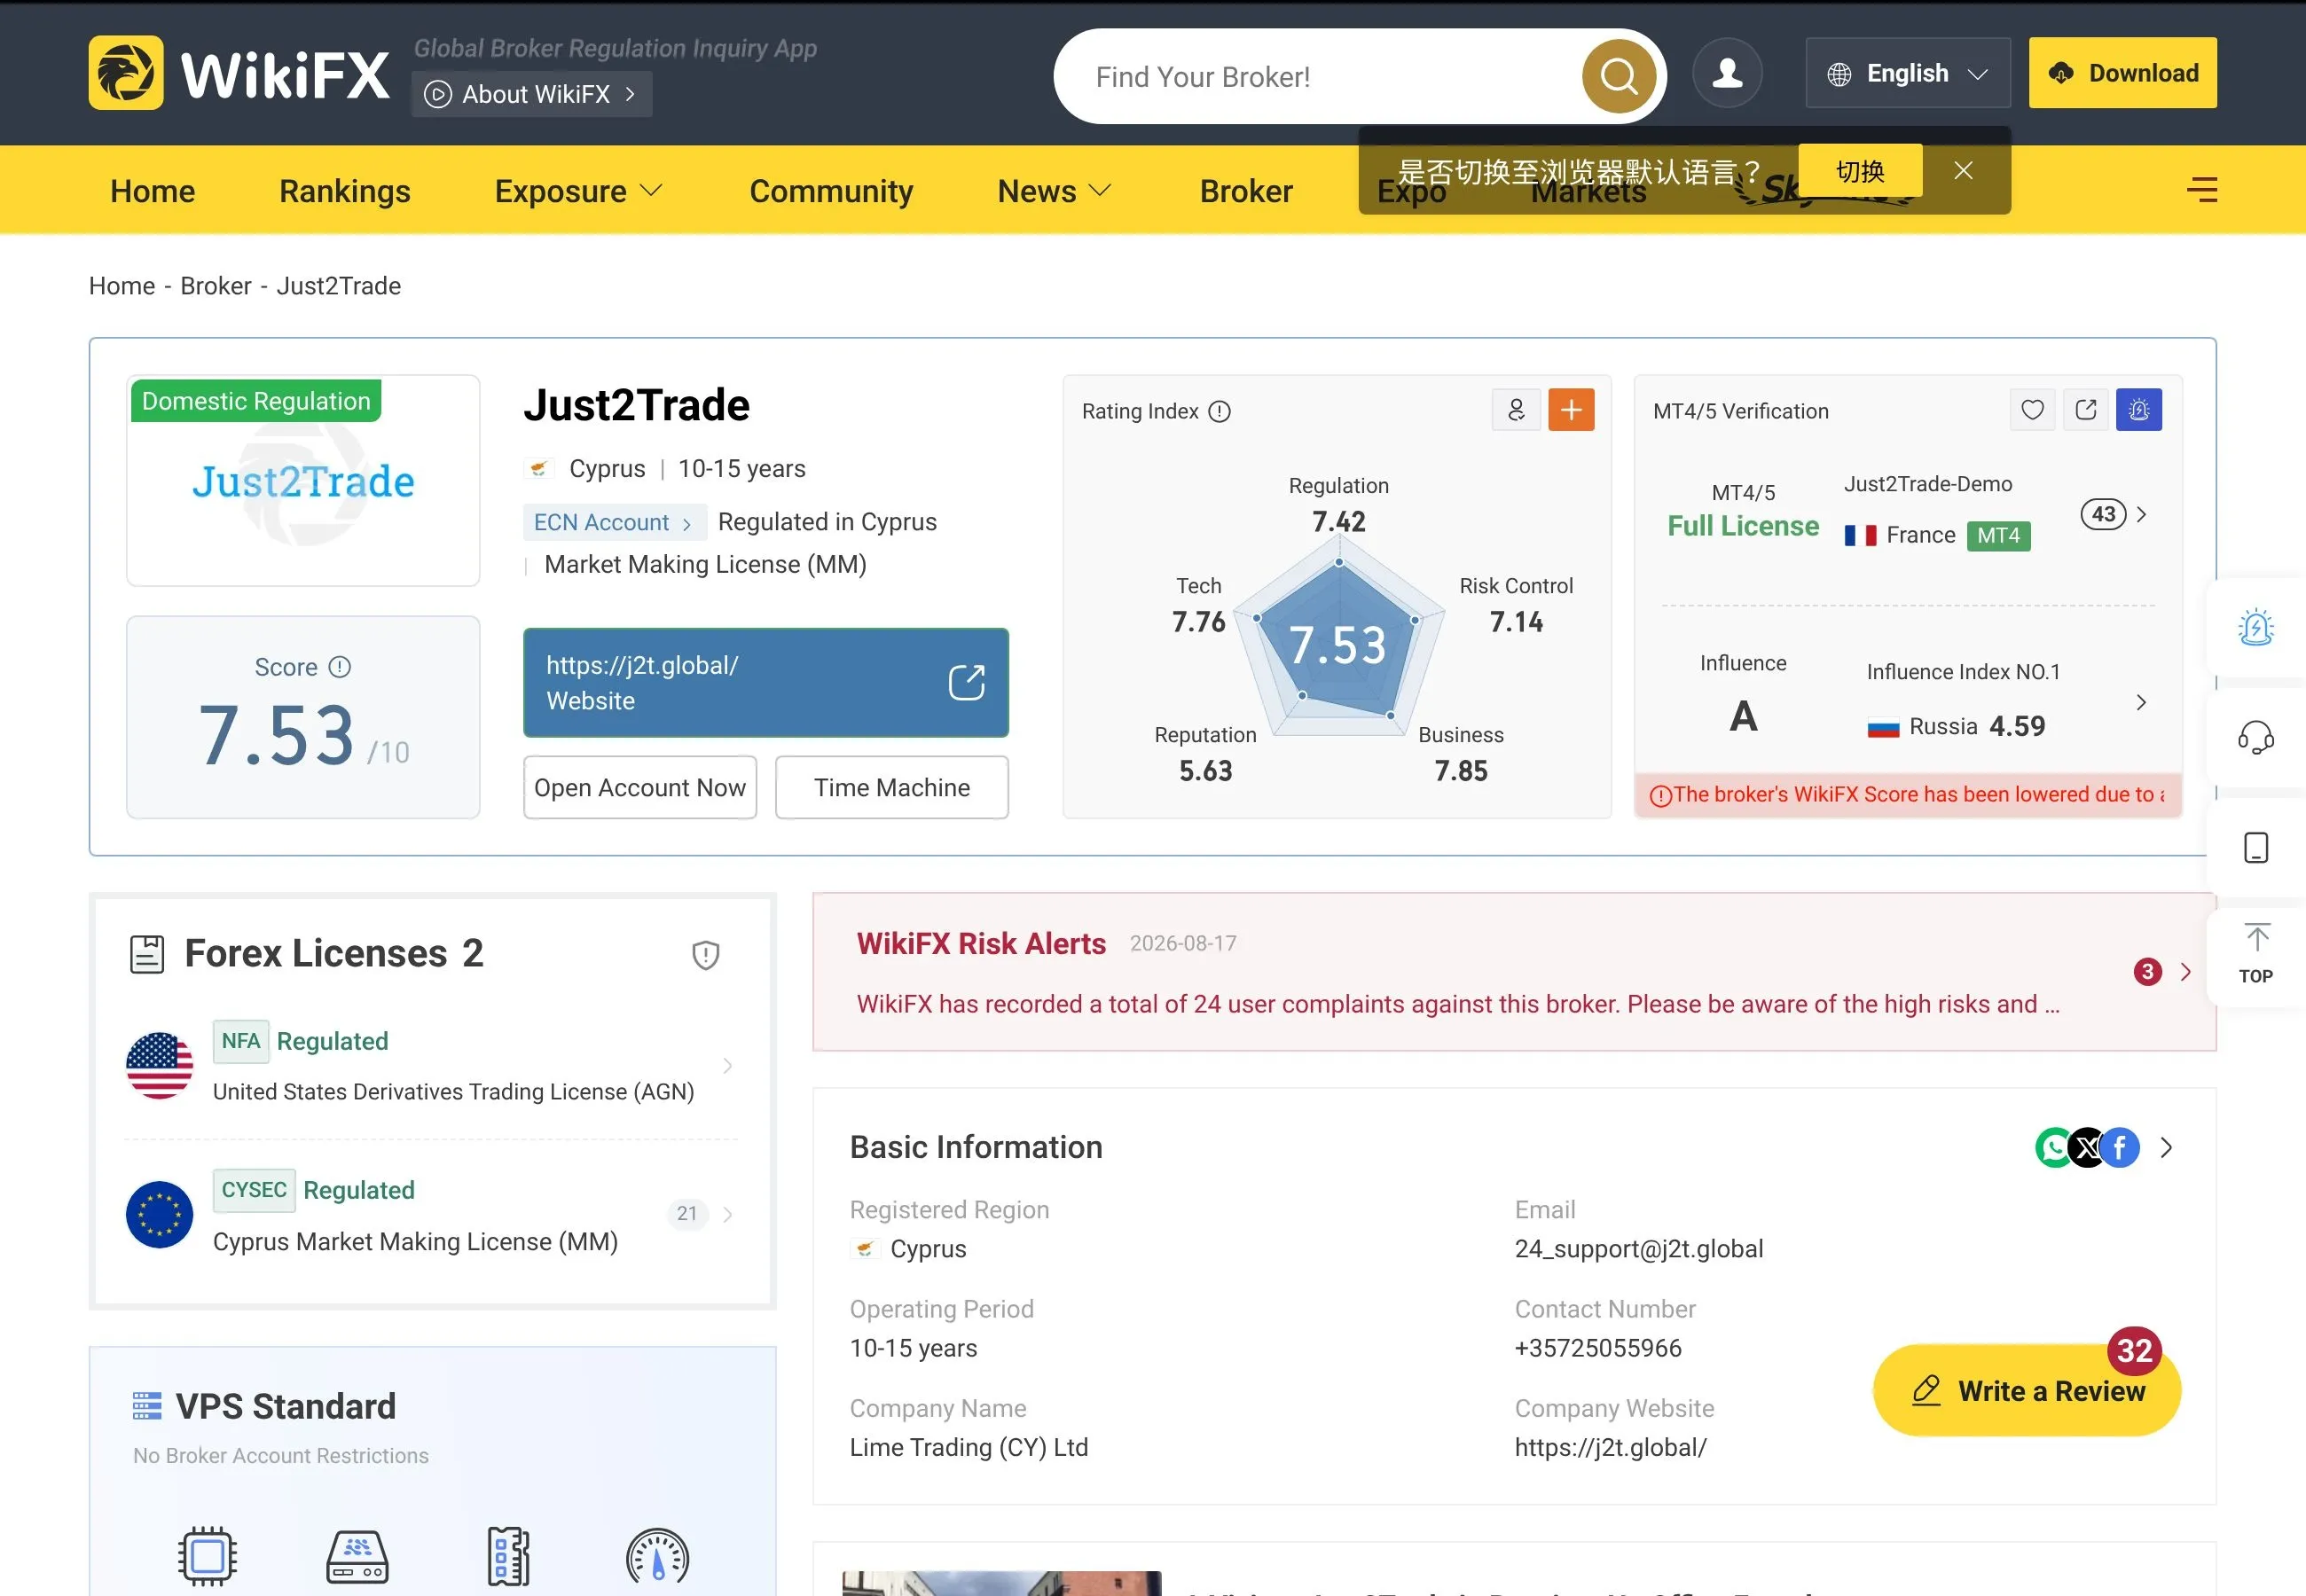Viewport: 2306px width, 1596px height.
Task: Click the score lowered warning banner
Action: click(1908, 795)
